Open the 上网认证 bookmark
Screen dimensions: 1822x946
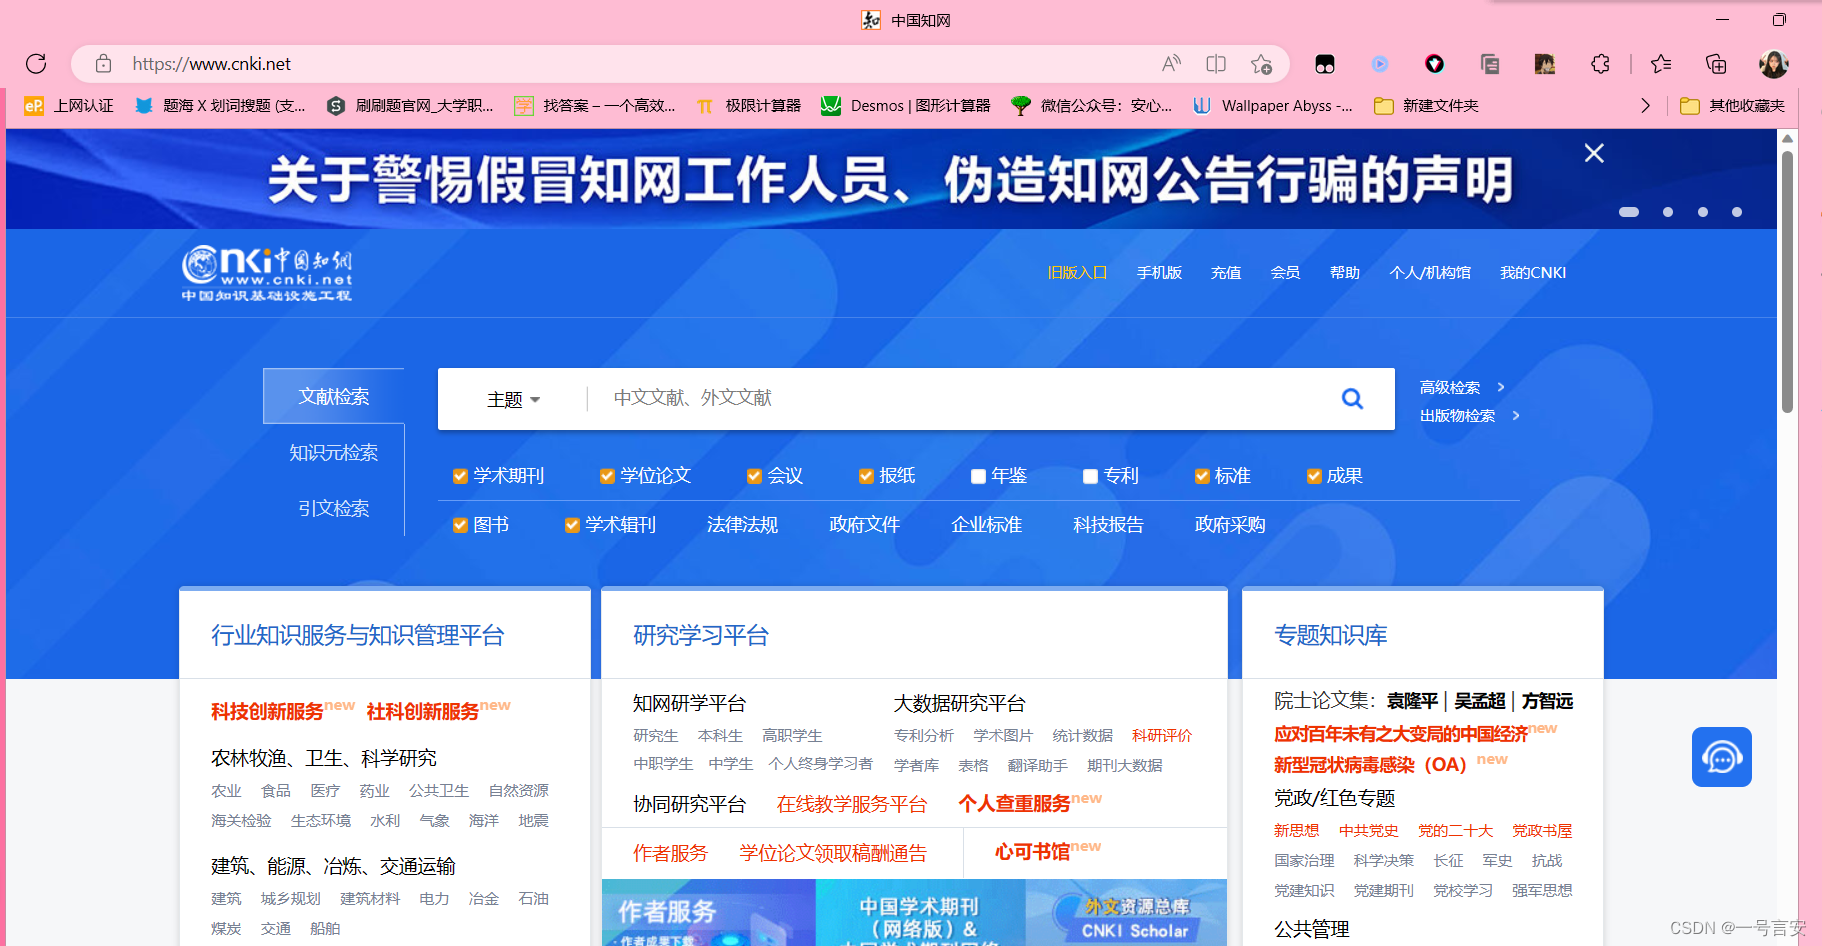click(x=69, y=106)
